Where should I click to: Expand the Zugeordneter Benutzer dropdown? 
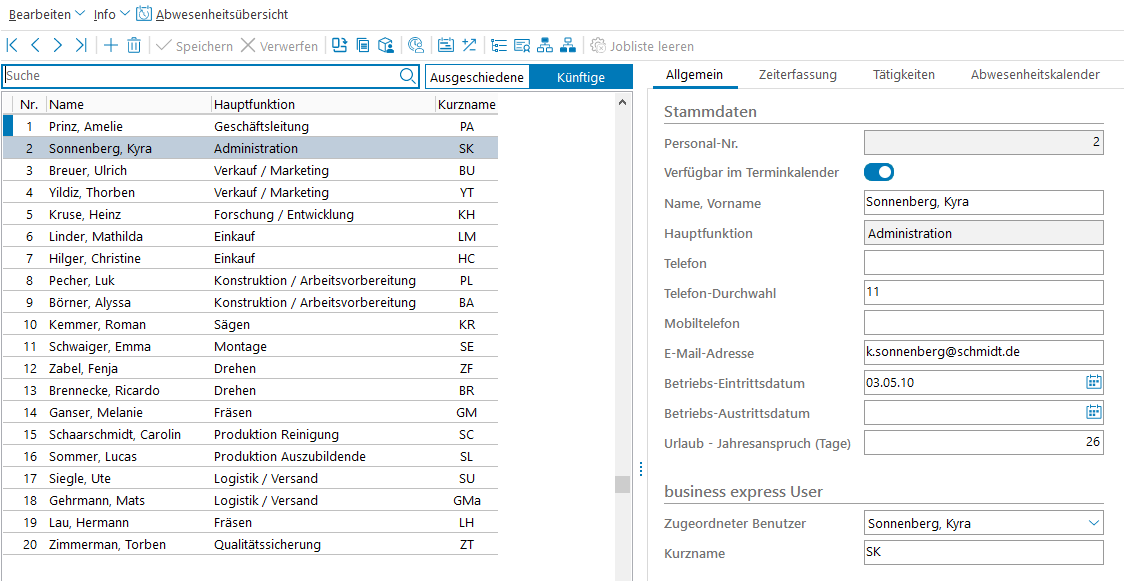point(1091,523)
